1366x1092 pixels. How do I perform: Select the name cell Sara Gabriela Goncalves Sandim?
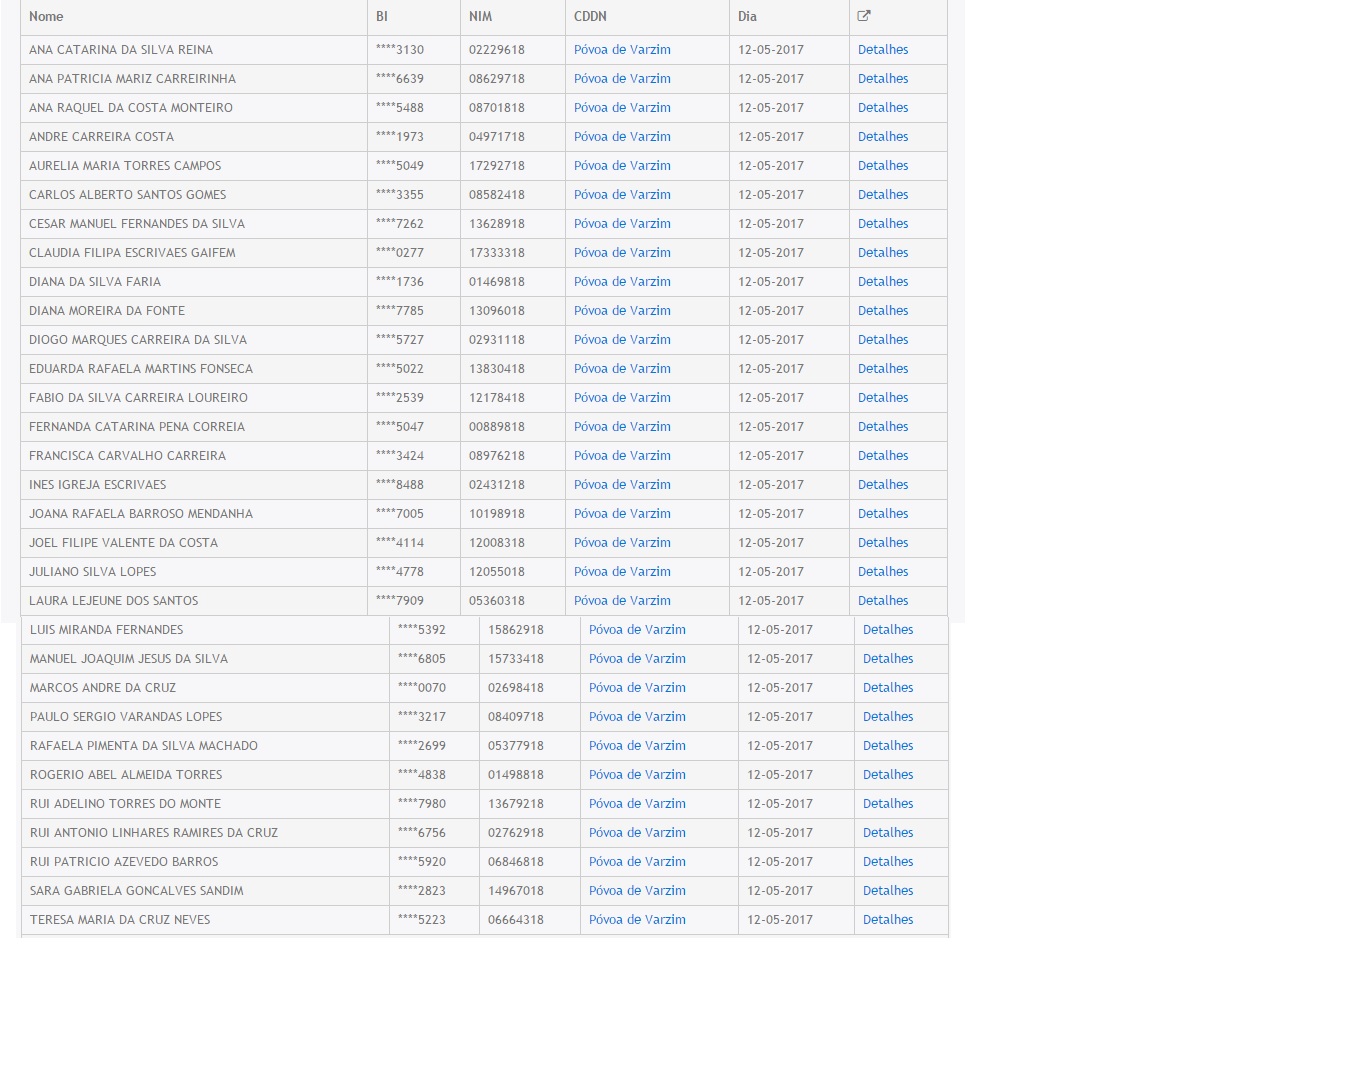(137, 891)
